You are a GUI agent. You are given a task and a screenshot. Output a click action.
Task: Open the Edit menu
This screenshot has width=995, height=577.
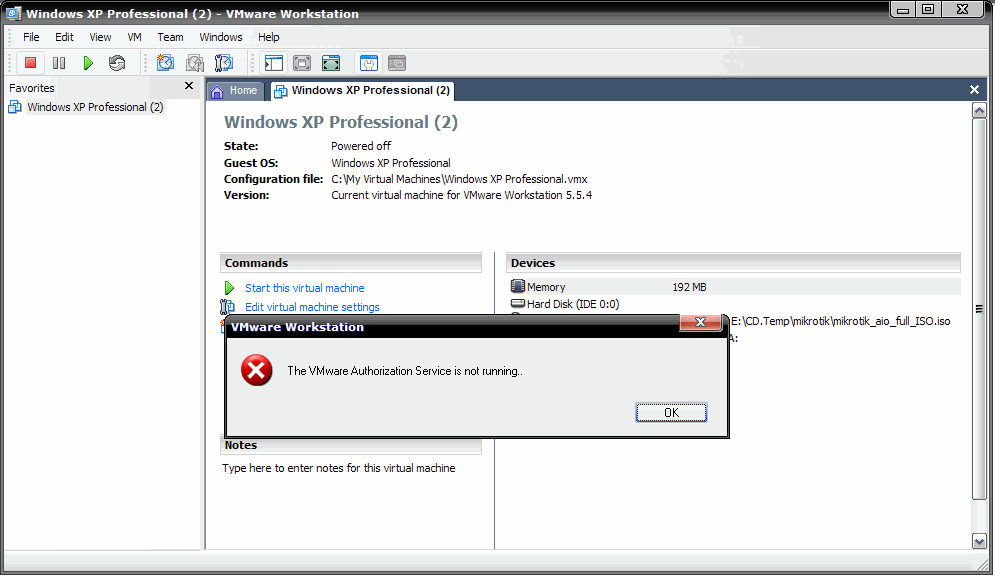pyautogui.click(x=64, y=37)
